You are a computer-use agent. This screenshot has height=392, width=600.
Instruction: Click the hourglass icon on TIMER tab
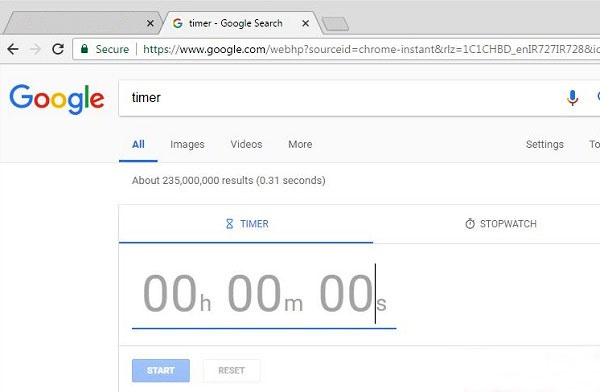pyautogui.click(x=229, y=224)
